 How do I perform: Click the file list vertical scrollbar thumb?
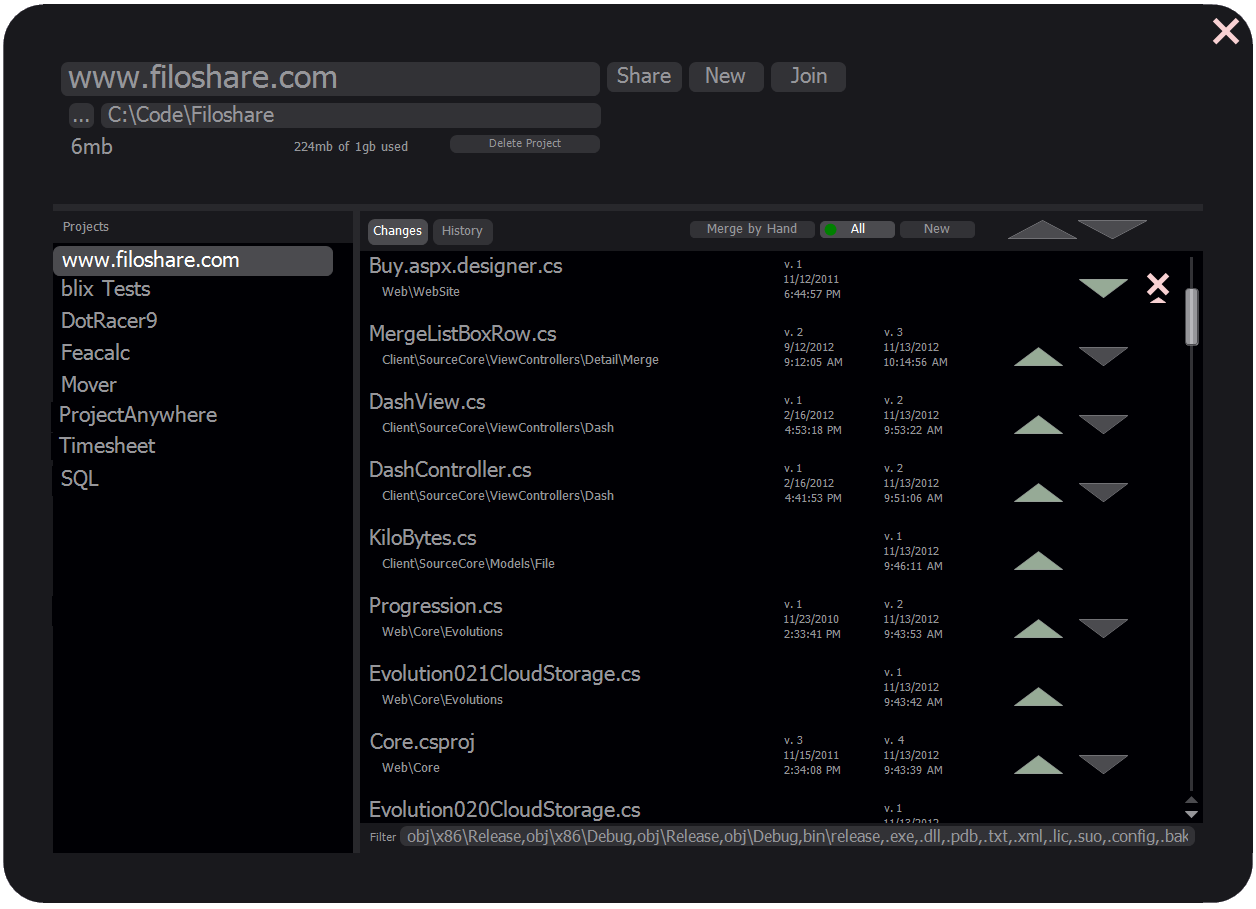(1191, 317)
